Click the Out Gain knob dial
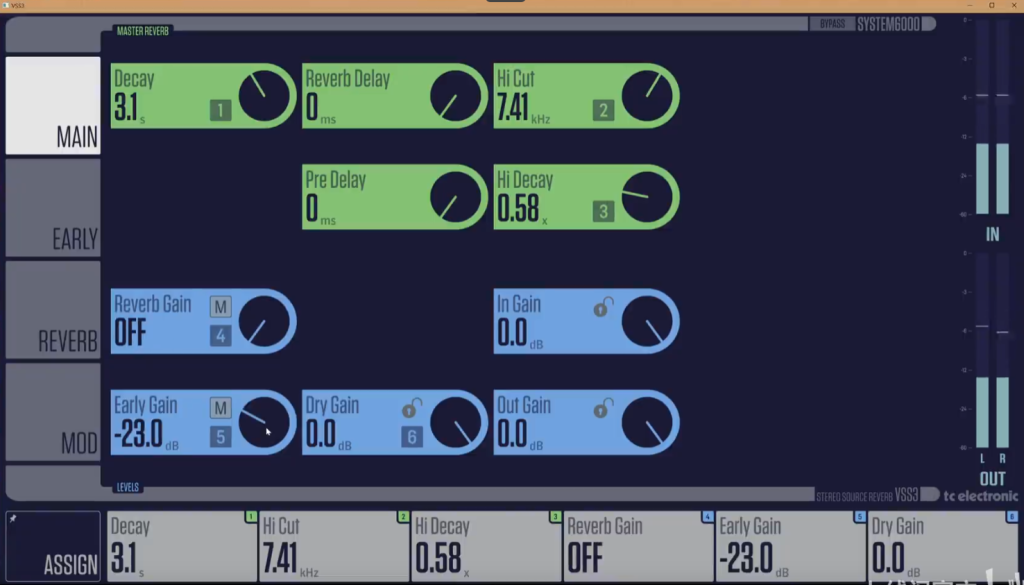 tap(647, 422)
